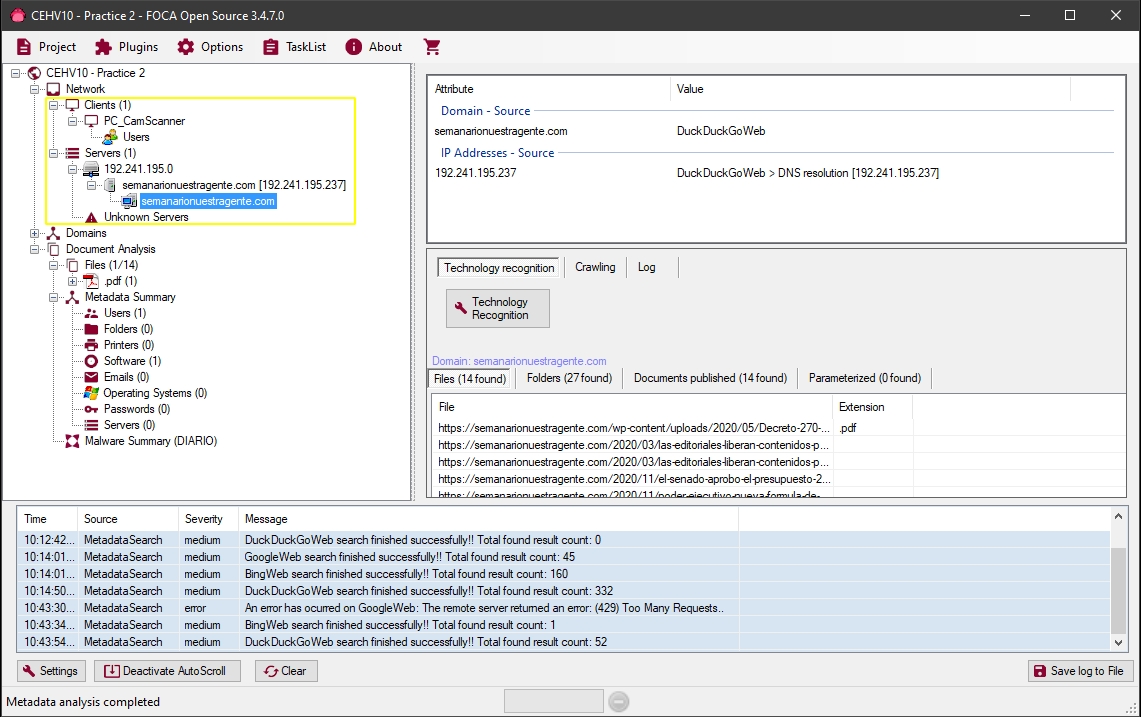Click the Unknown Servers warning icon

92,217
